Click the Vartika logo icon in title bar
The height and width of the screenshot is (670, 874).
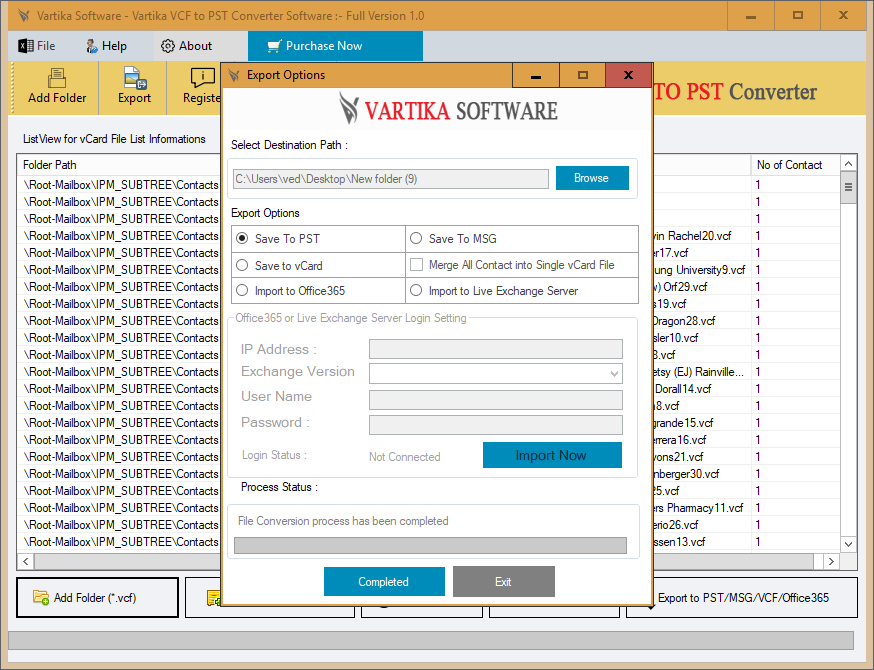point(23,16)
